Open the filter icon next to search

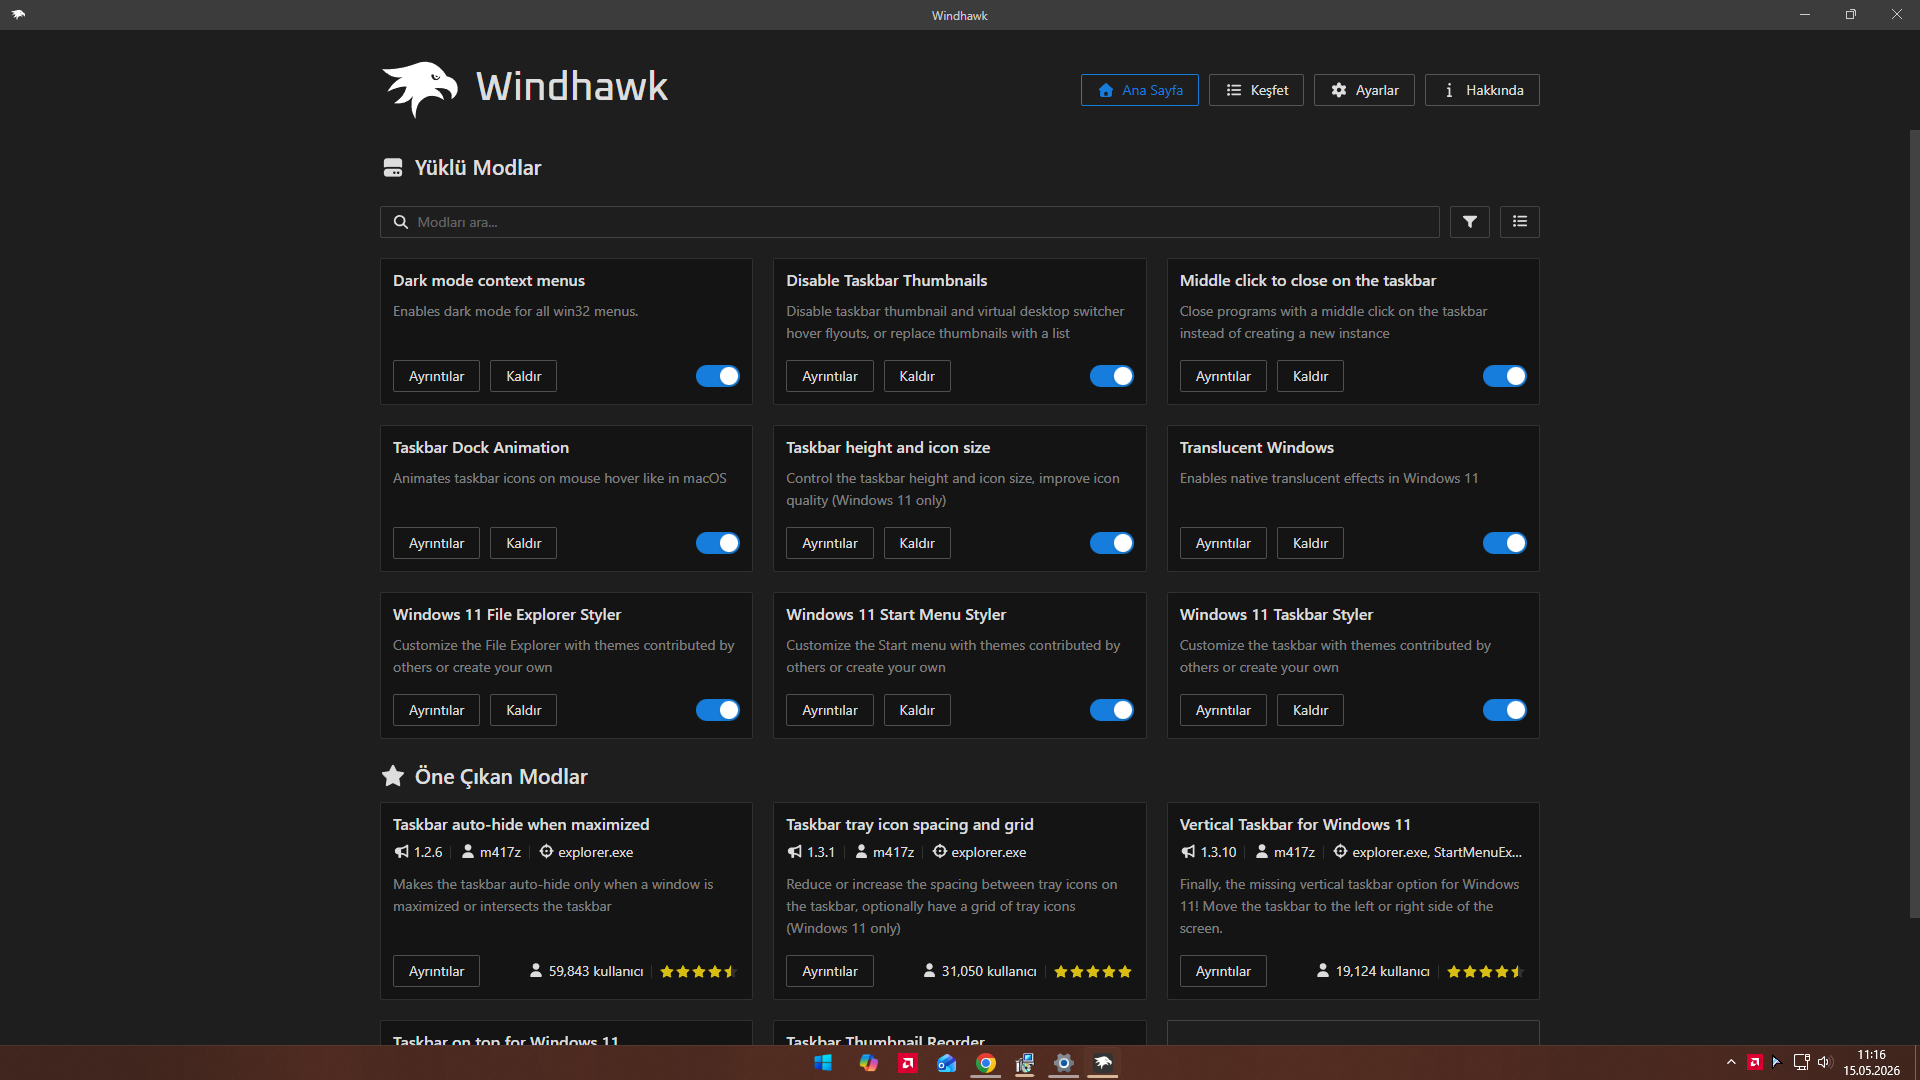coord(1469,222)
